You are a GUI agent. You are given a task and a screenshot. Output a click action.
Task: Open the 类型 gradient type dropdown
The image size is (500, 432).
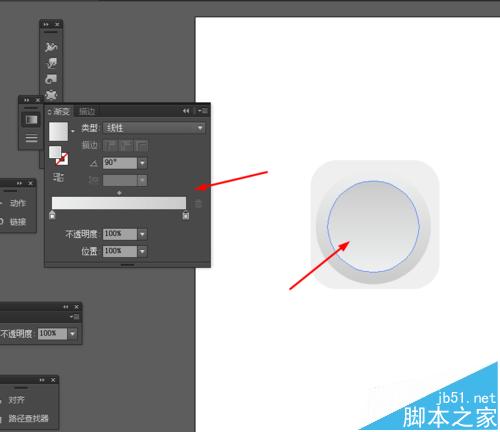pos(154,128)
